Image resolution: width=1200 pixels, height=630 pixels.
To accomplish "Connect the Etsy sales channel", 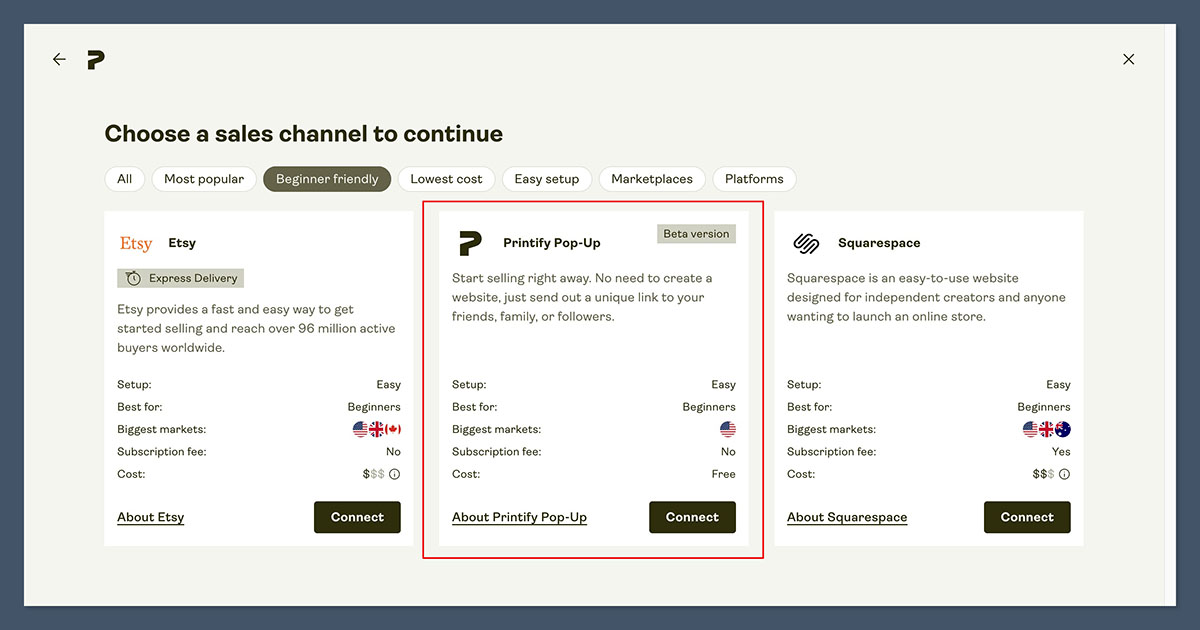I will tap(357, 517).
